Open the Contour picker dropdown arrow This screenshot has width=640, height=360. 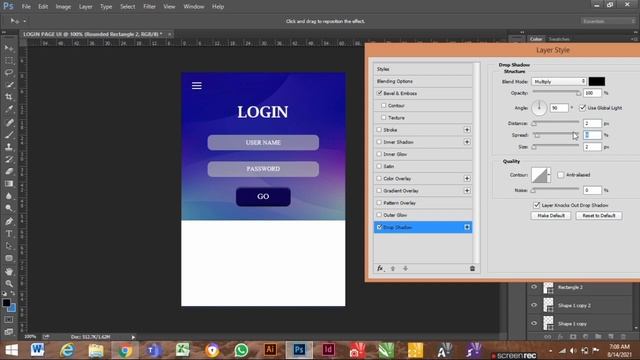(549, 175)
